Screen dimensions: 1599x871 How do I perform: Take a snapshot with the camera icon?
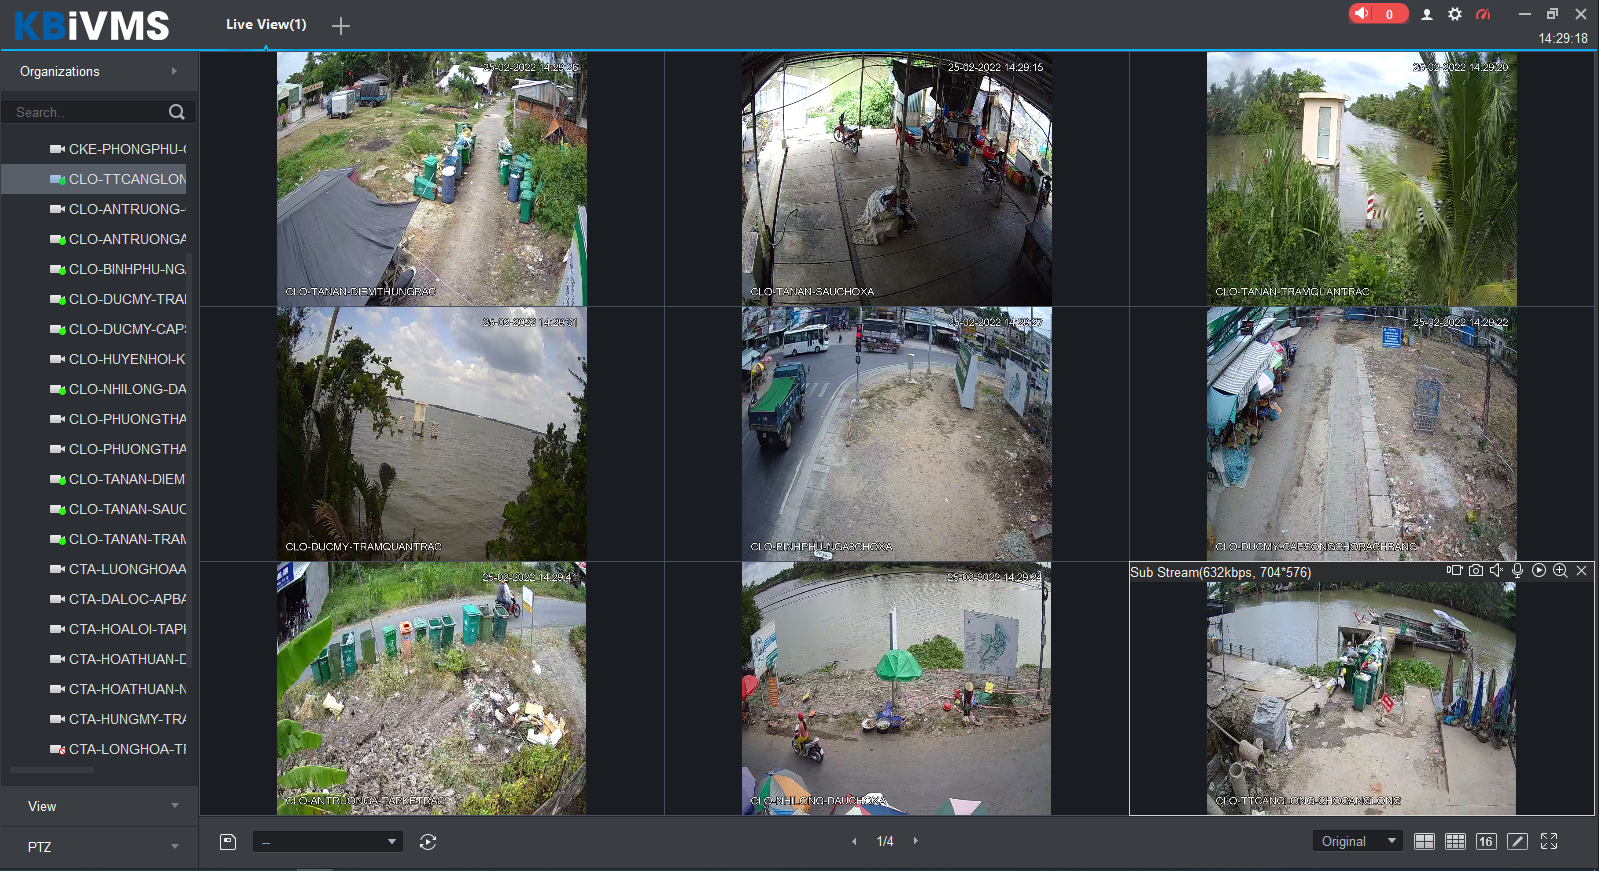pos(1476,570)
